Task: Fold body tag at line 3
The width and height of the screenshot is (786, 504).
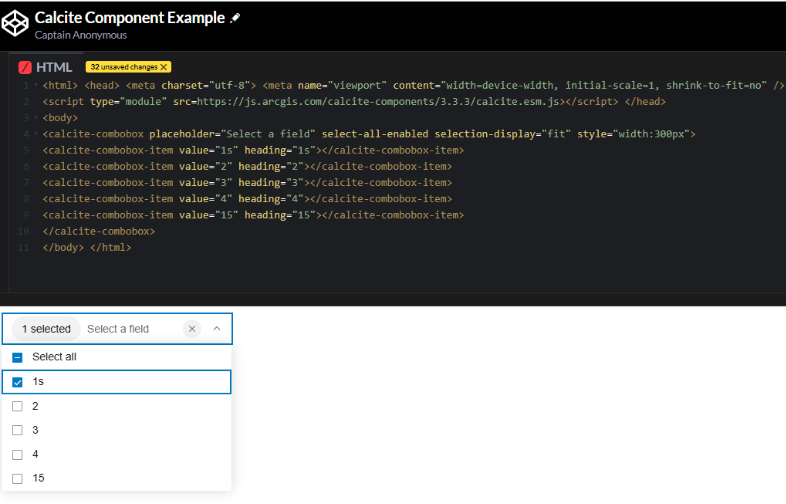Action: pyautogui.click(x=36, y=118)
